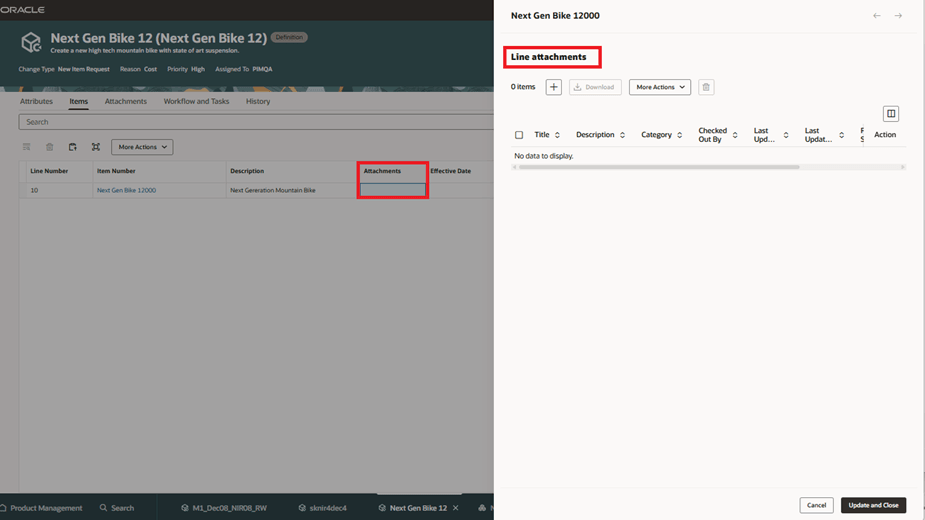
Task: Delete attachment using trash icon in panel
Action: [706, 87]
